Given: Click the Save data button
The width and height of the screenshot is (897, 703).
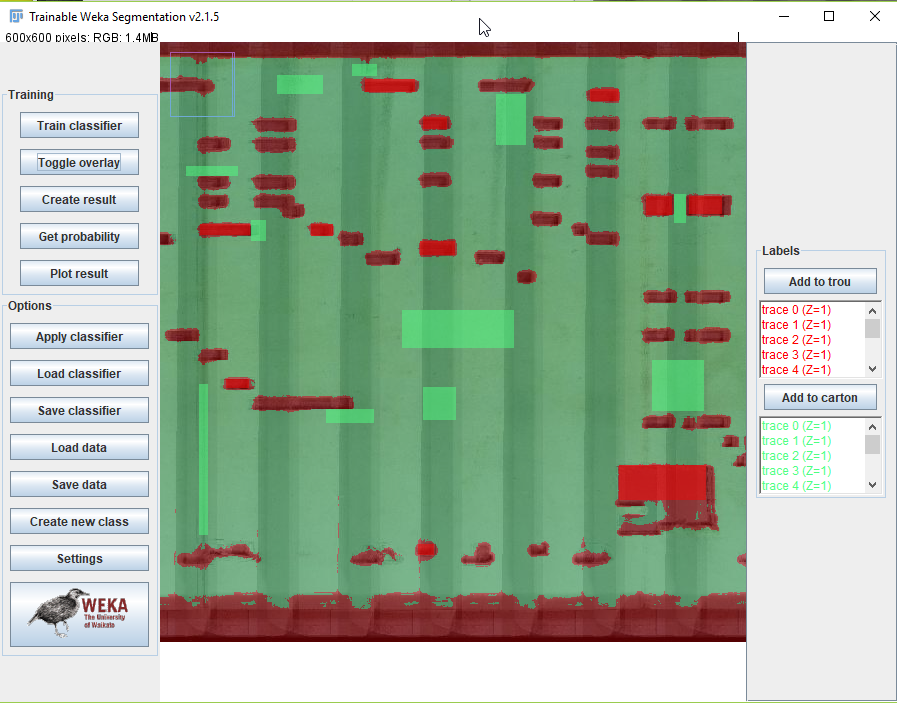Looking at the screenshot, I should point(79,485).
